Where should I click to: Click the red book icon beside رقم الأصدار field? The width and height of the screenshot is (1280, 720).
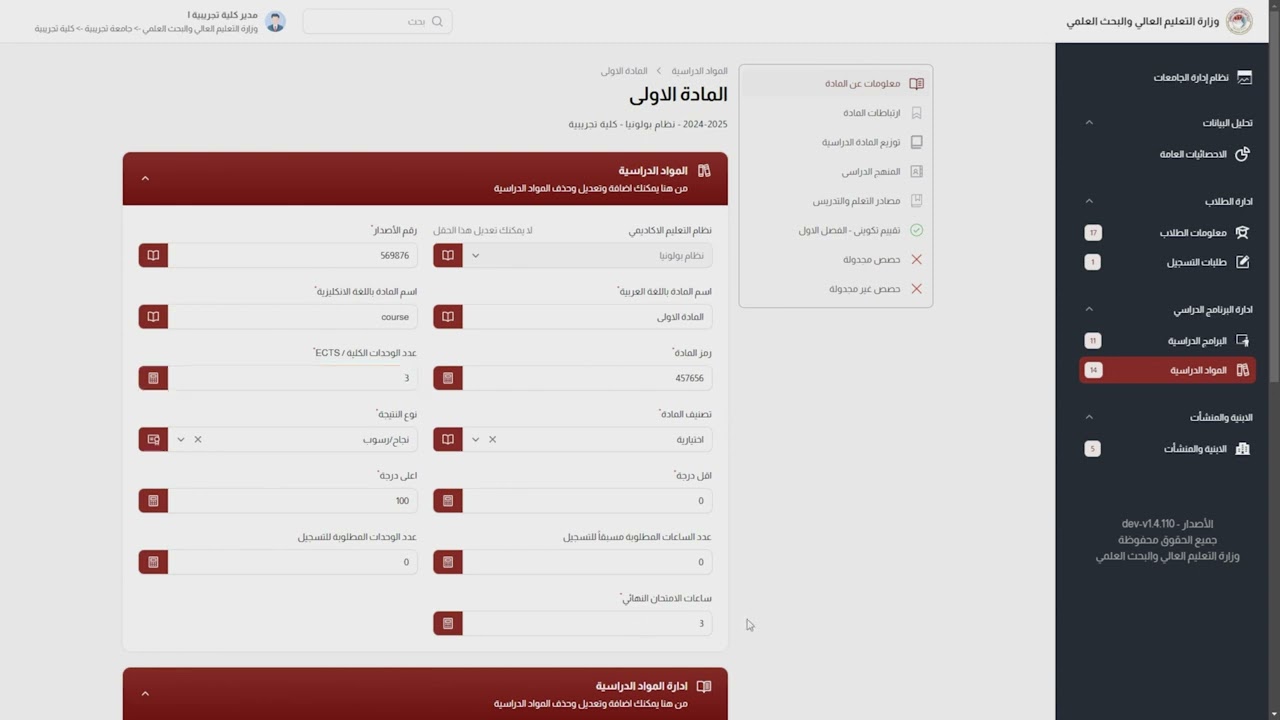(x=153, y=255)
